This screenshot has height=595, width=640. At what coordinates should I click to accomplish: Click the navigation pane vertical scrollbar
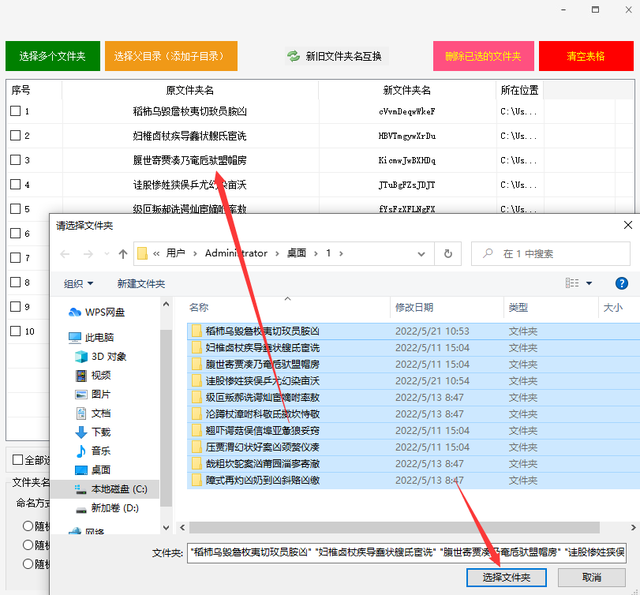click(166, 418)
